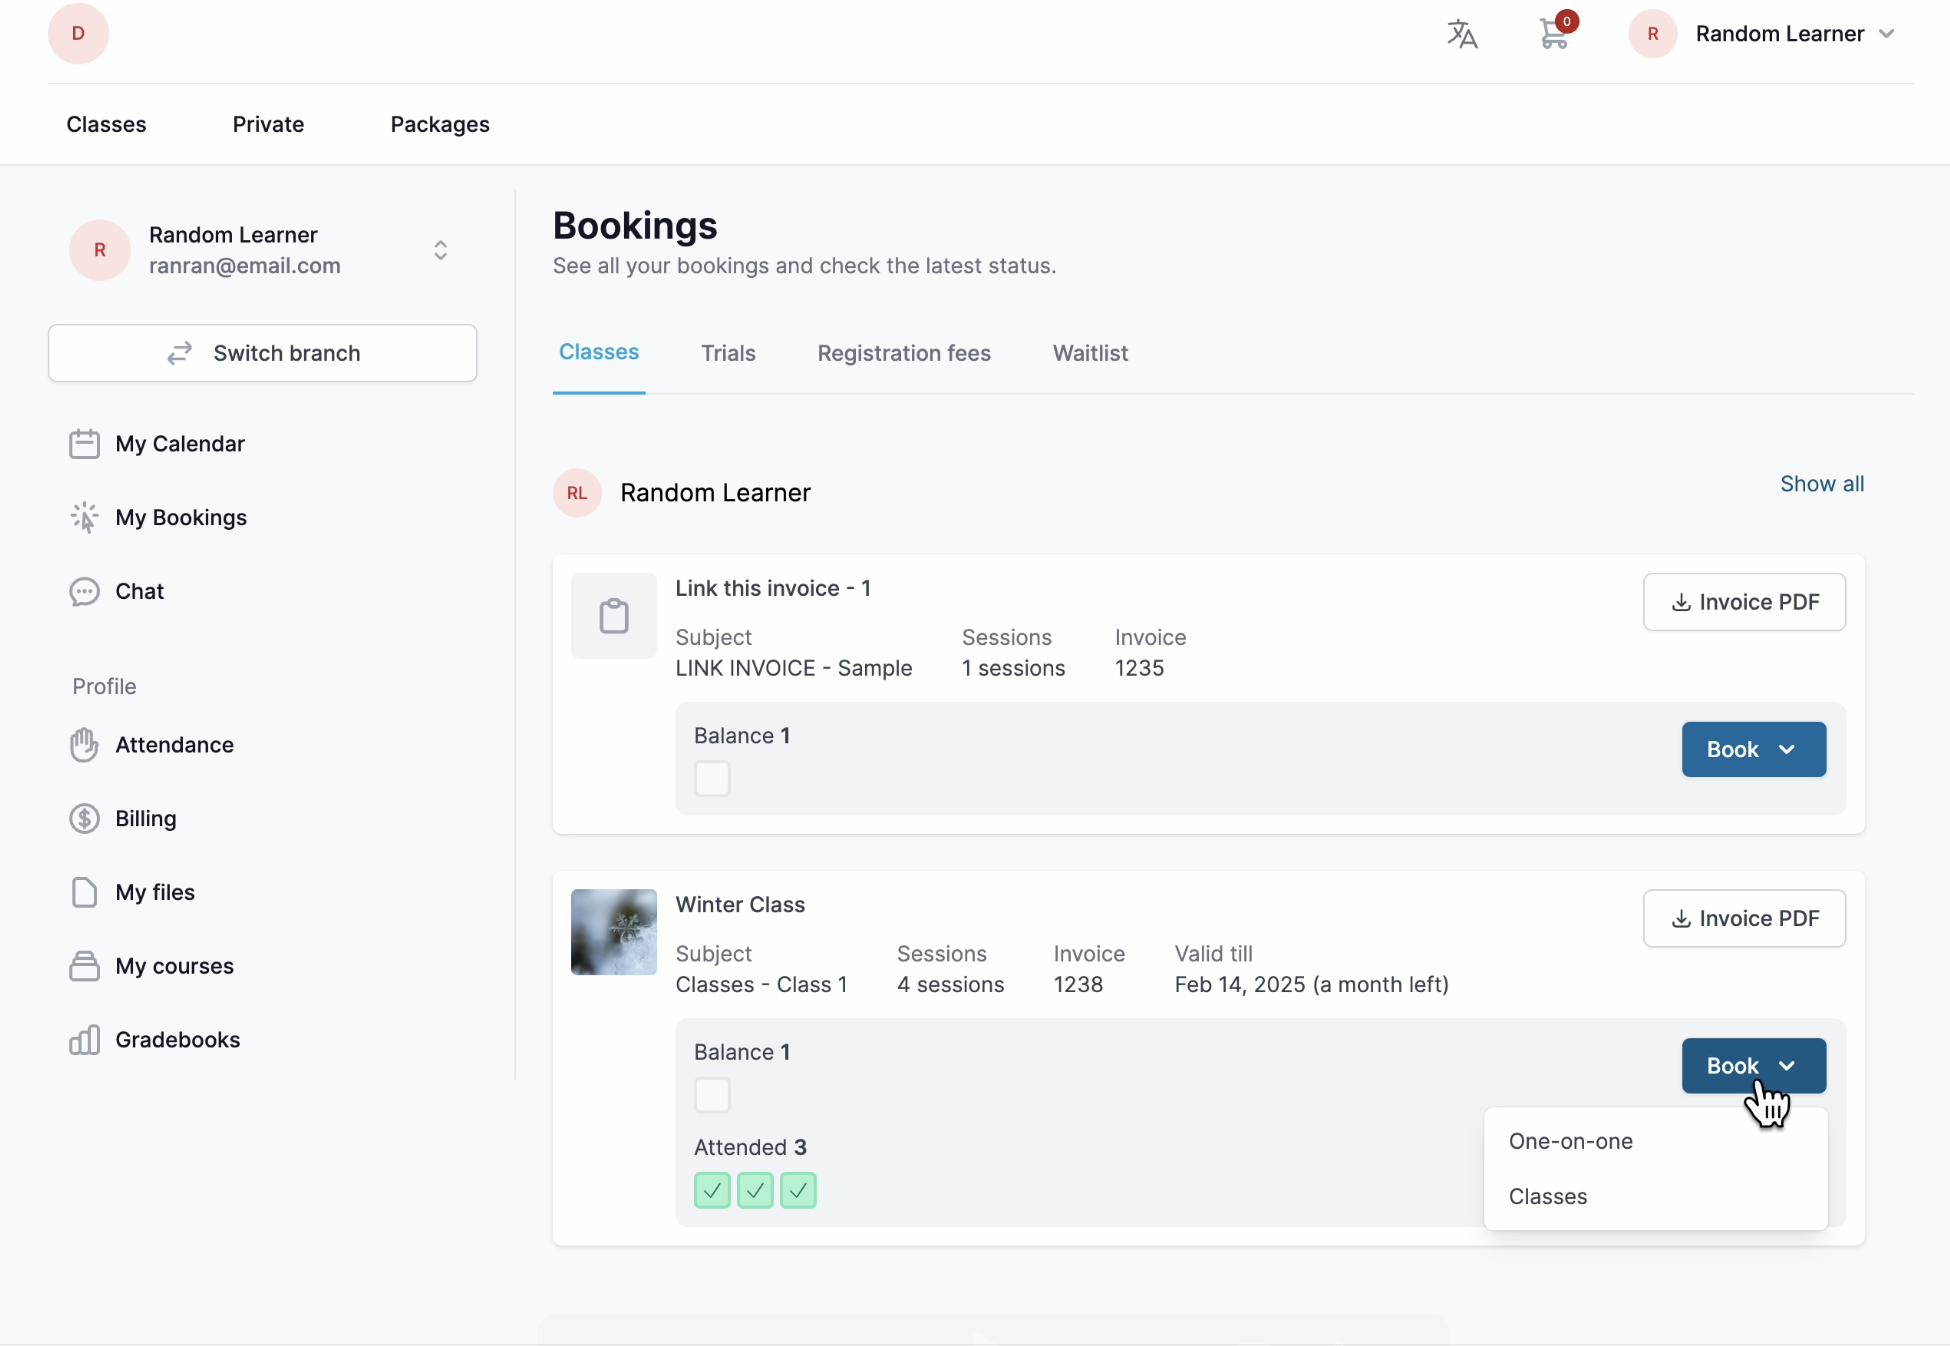Click the Winter Class snowflake thumbnail
This screenshot has height=1346, width=1950.
pos(613,932)
